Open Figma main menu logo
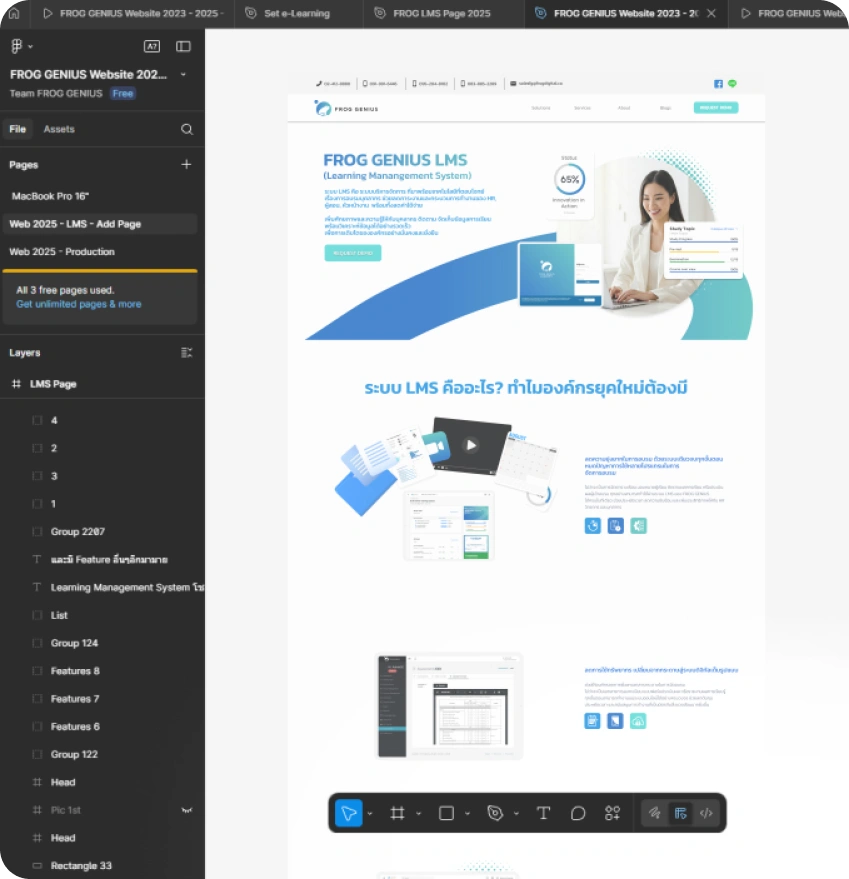The image size is (849, 879). 17,47
